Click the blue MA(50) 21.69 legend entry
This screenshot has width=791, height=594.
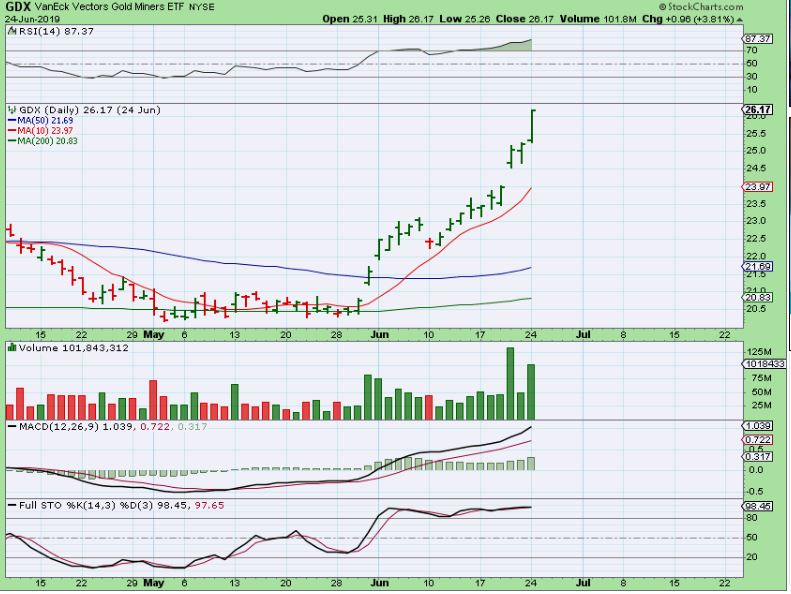coord(41,121)
